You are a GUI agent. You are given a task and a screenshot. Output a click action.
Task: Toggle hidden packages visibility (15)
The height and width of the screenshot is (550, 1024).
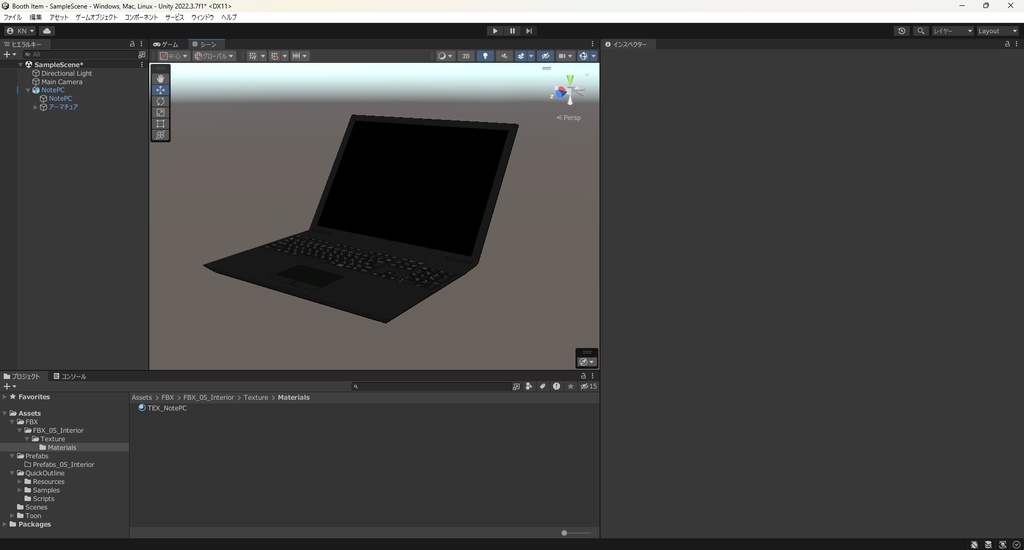588,386
